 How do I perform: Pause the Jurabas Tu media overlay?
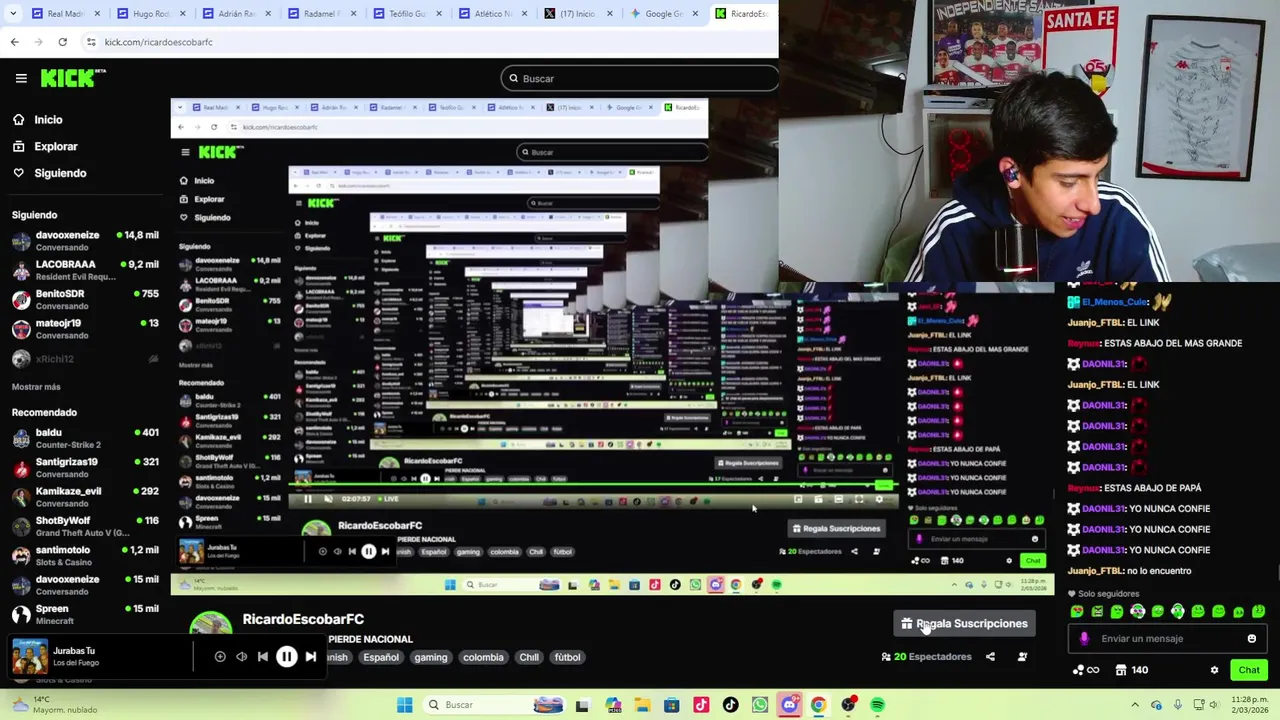click(286, 657)
